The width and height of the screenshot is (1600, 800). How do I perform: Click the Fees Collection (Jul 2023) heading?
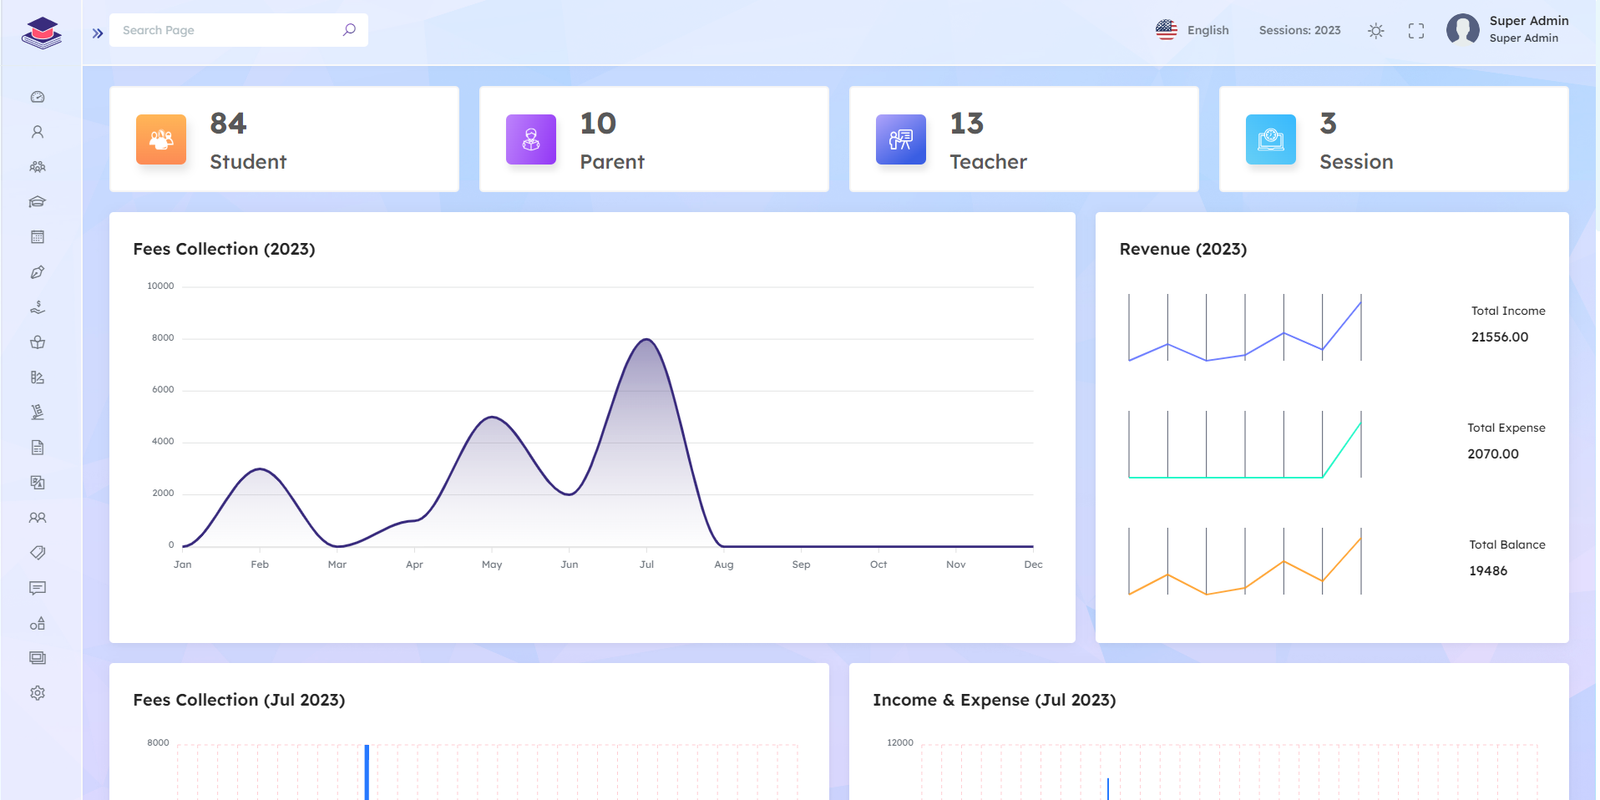click(x=239, y=700)
